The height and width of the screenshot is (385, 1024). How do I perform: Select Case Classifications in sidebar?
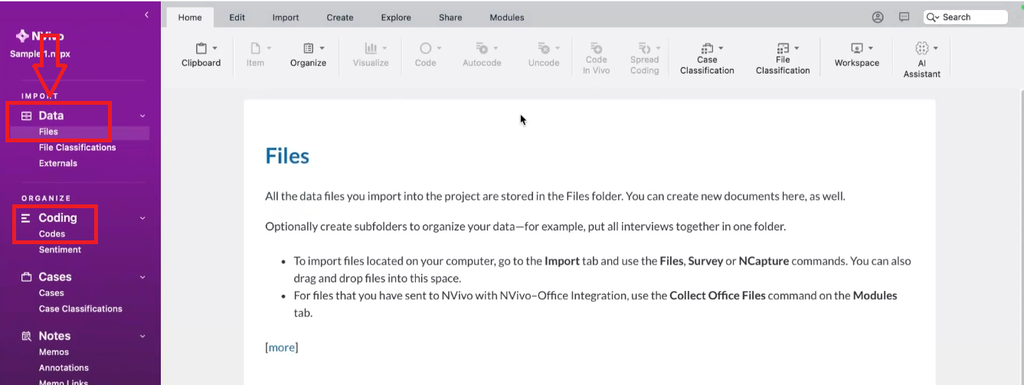(80, 309)
